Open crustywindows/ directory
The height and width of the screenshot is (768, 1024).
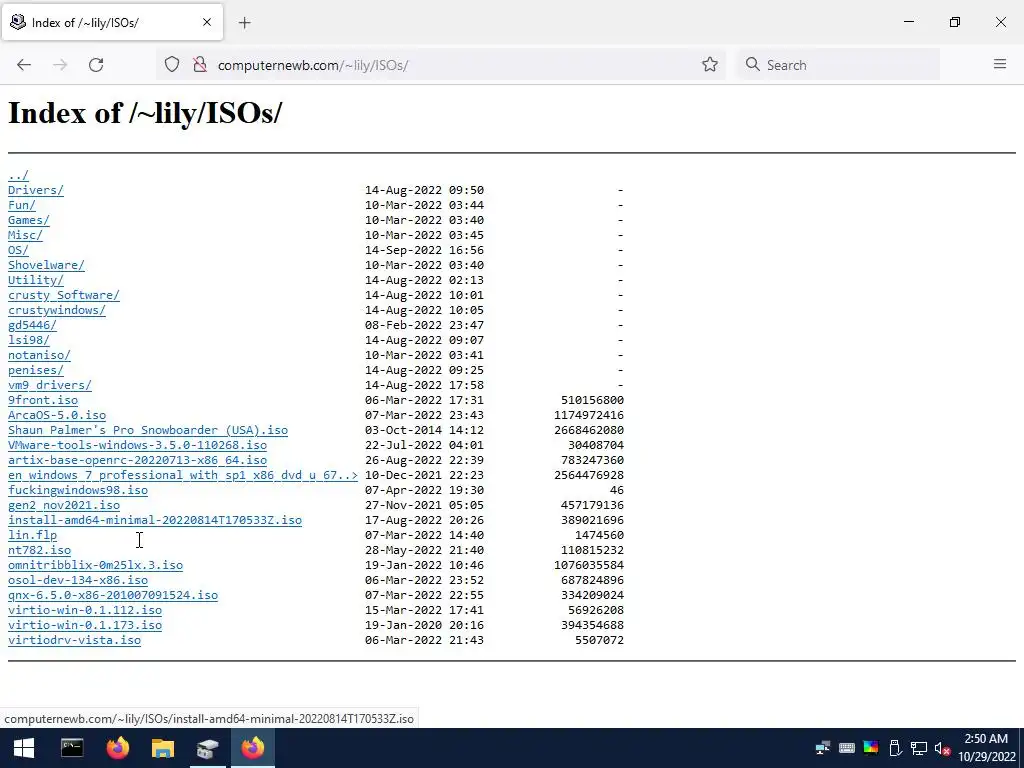57,310
